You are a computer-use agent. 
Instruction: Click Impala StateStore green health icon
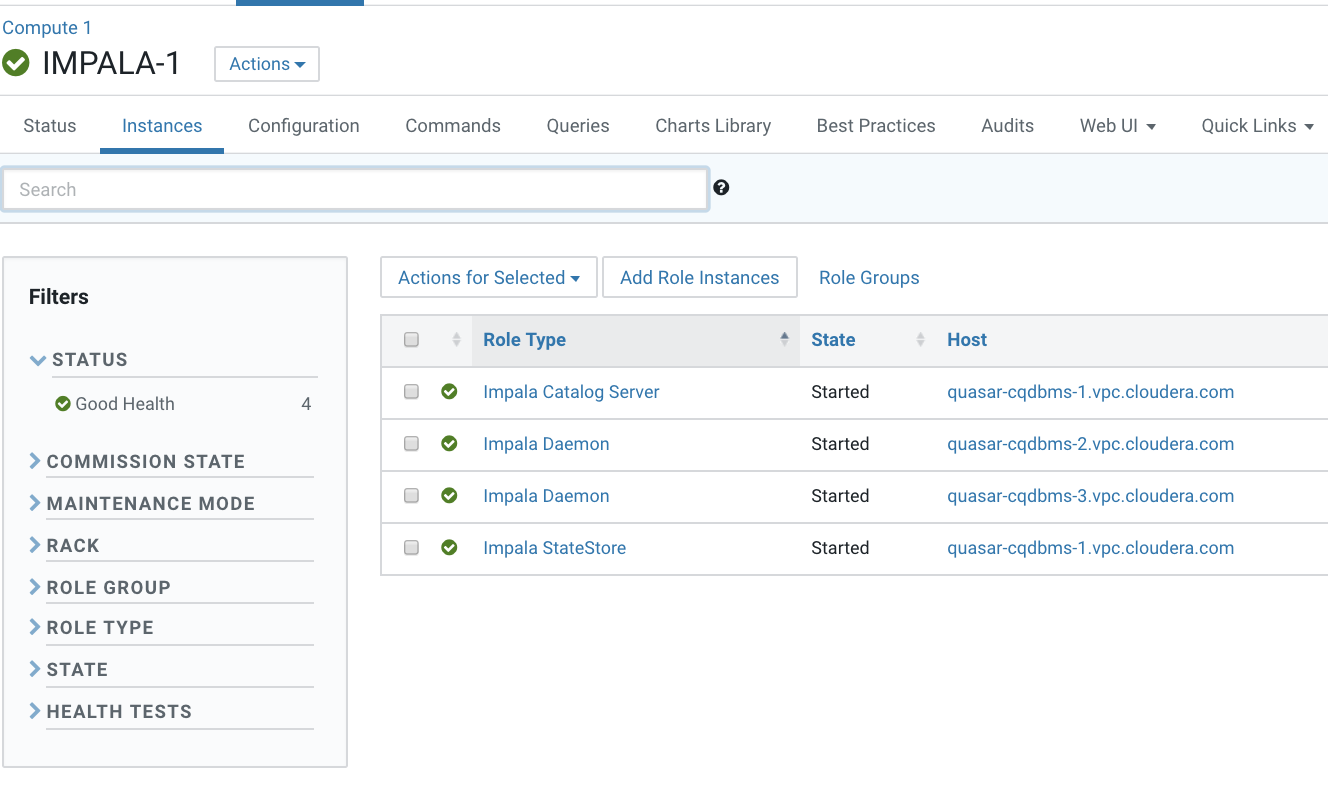tap(449, 548)
